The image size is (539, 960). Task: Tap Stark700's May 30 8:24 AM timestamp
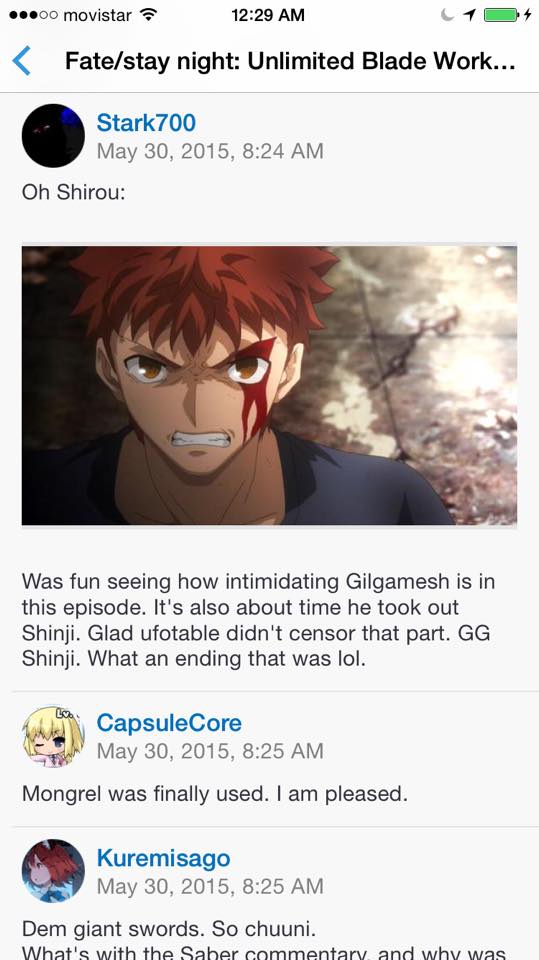(209, 151)
